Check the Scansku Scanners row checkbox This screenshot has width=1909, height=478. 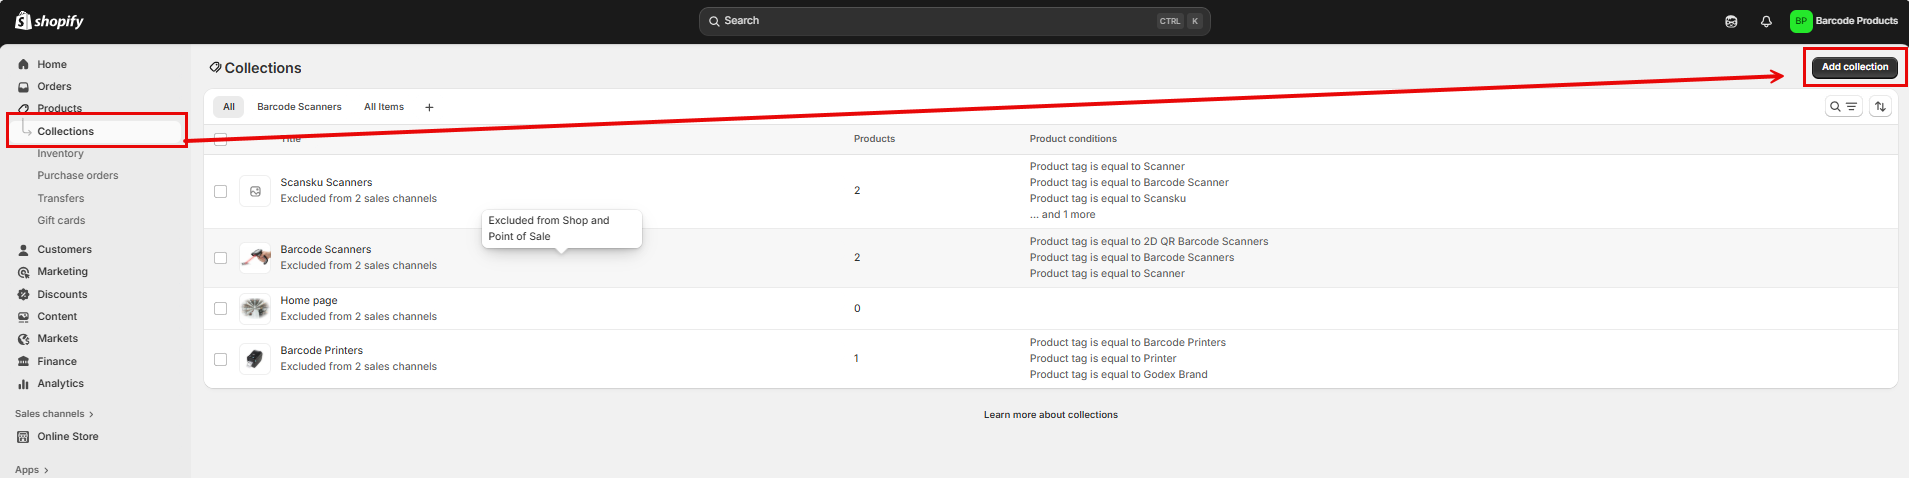click(x=221, y=191)
